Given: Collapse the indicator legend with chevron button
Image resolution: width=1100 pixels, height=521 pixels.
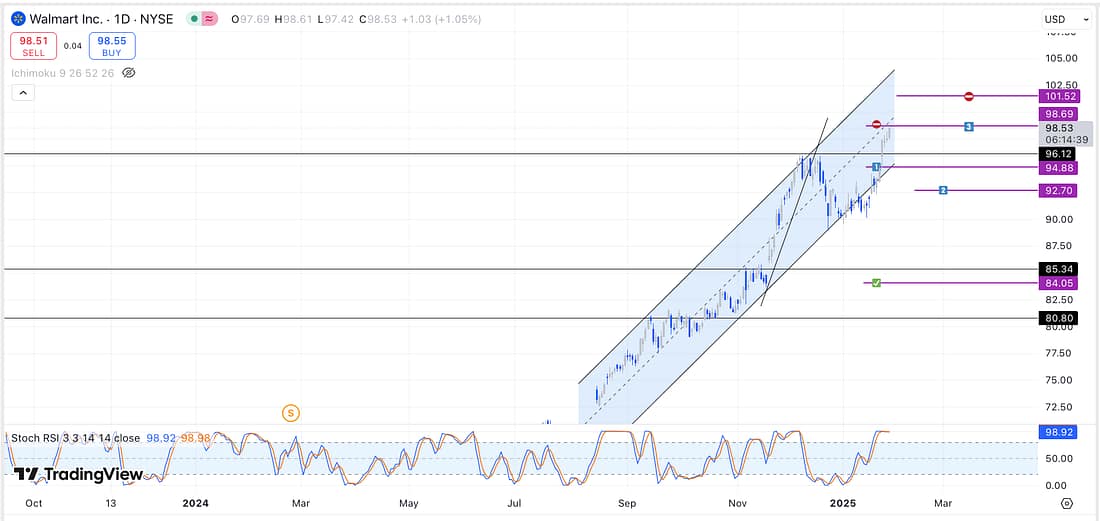Looking at the screenshot, I should click(22, 93).
